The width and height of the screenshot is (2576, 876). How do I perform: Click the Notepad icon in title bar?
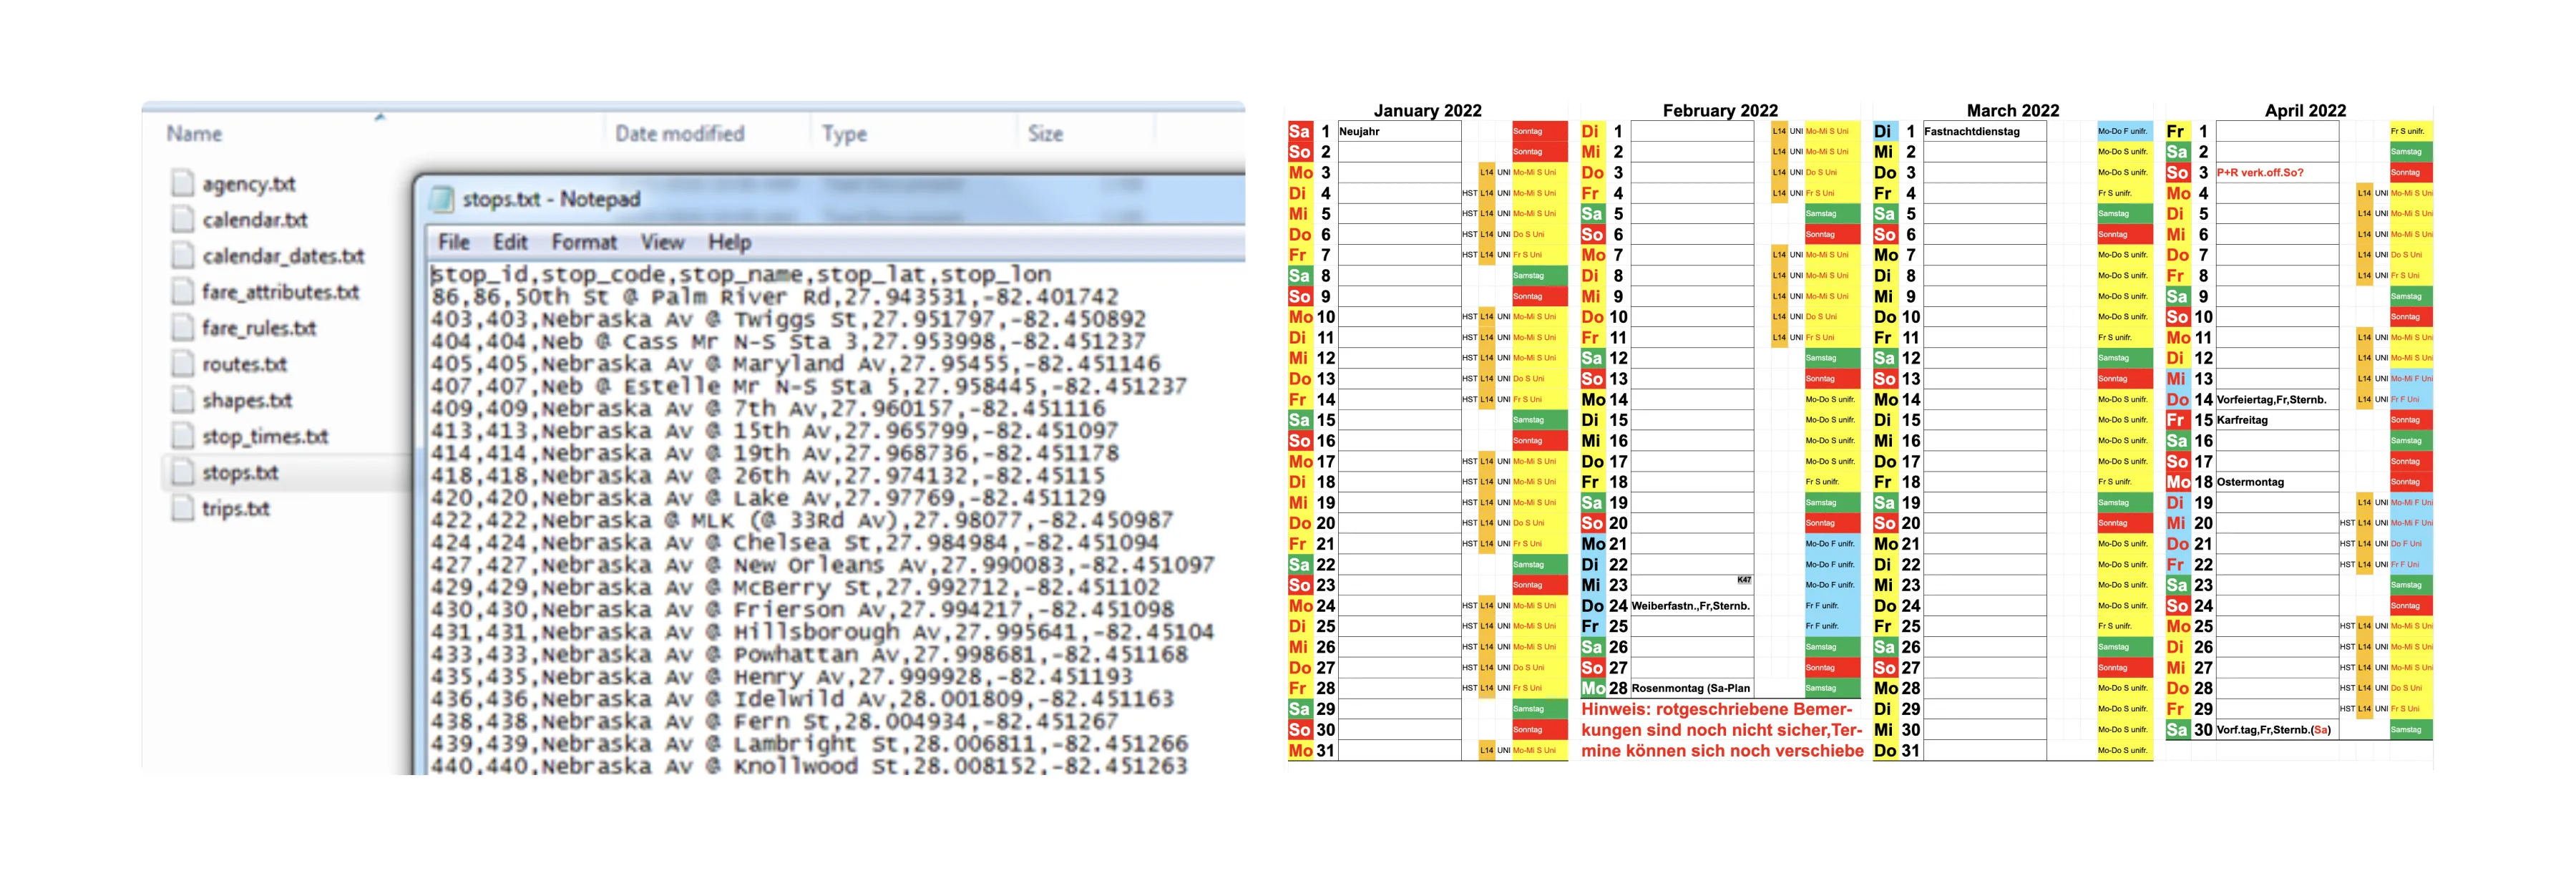coord(441,199)
